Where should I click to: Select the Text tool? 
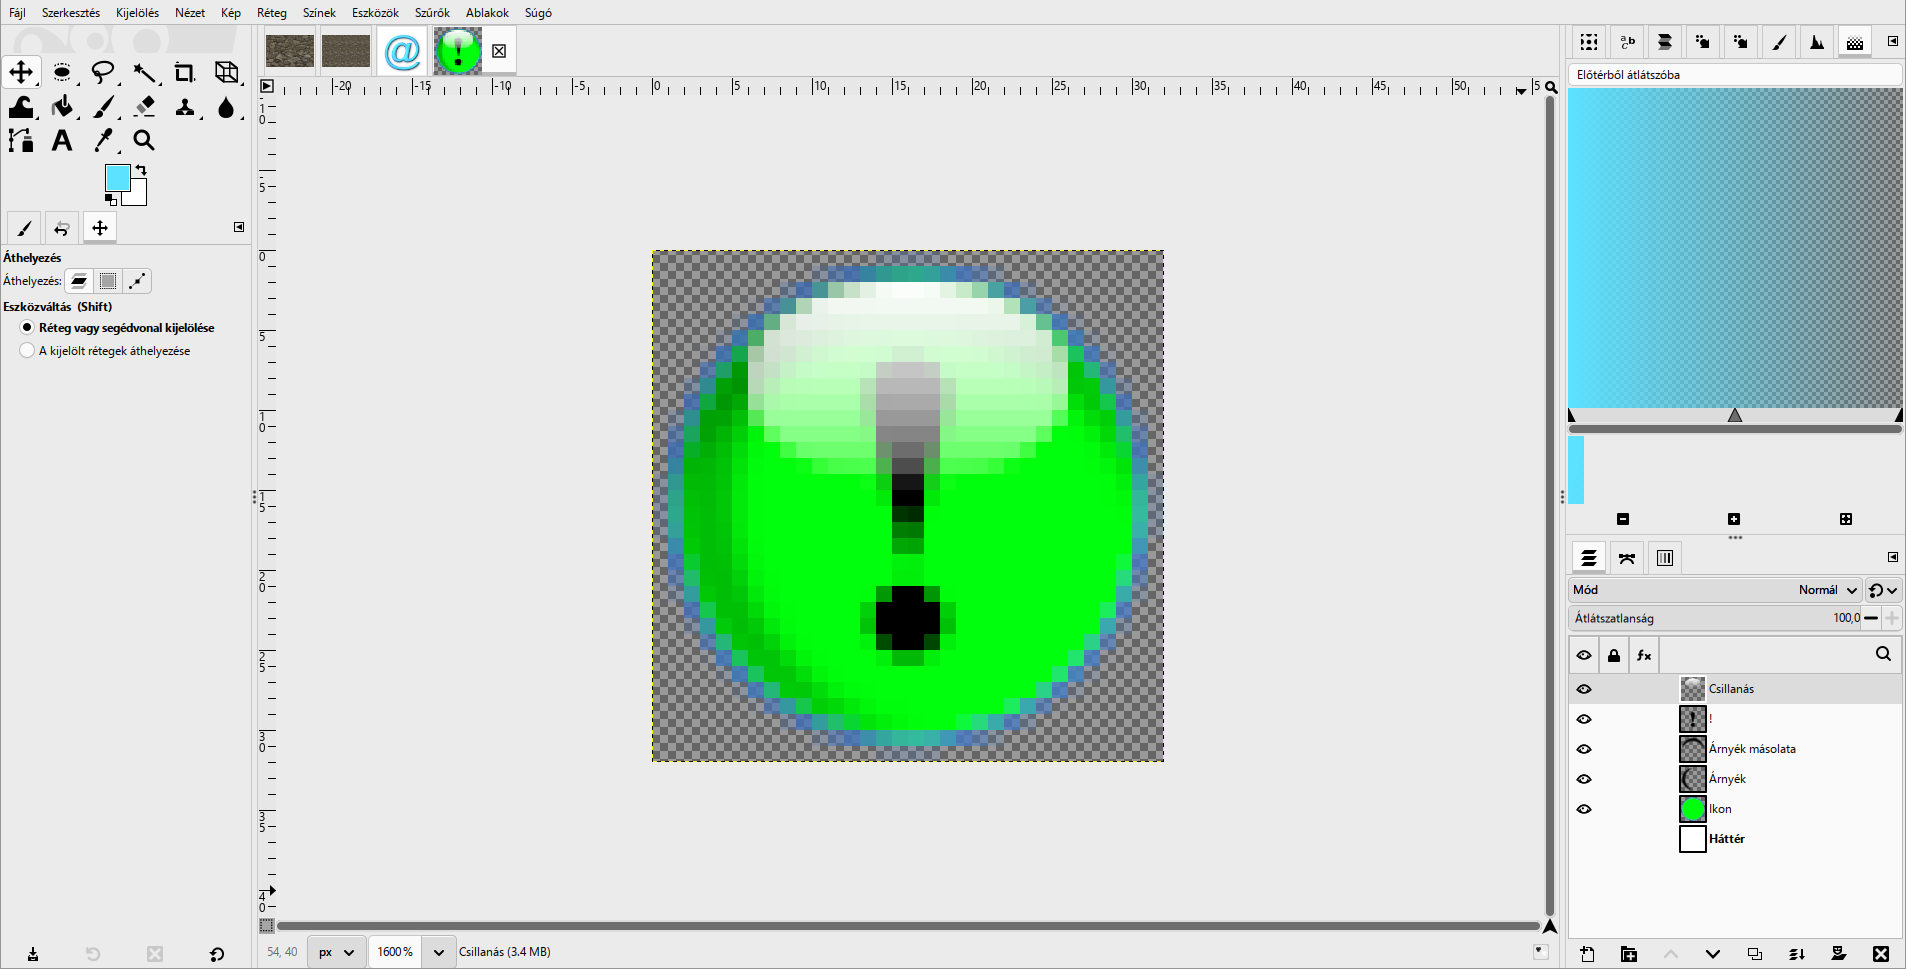coord(62,141)
